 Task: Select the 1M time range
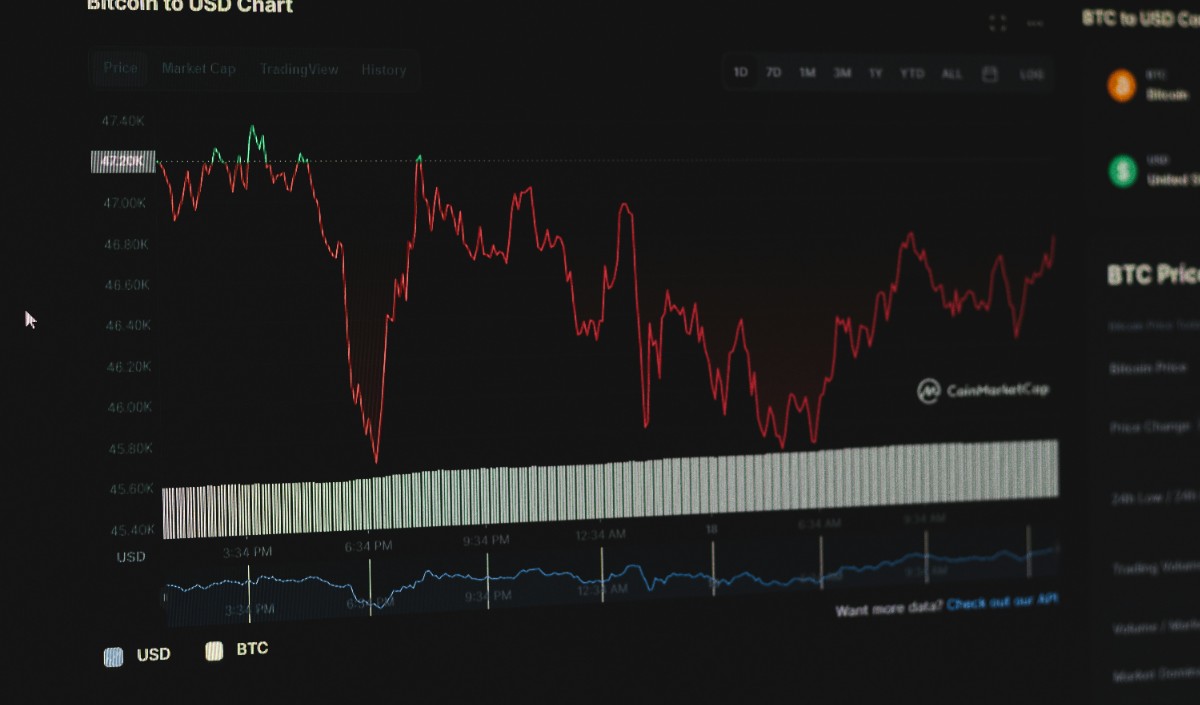807,73
